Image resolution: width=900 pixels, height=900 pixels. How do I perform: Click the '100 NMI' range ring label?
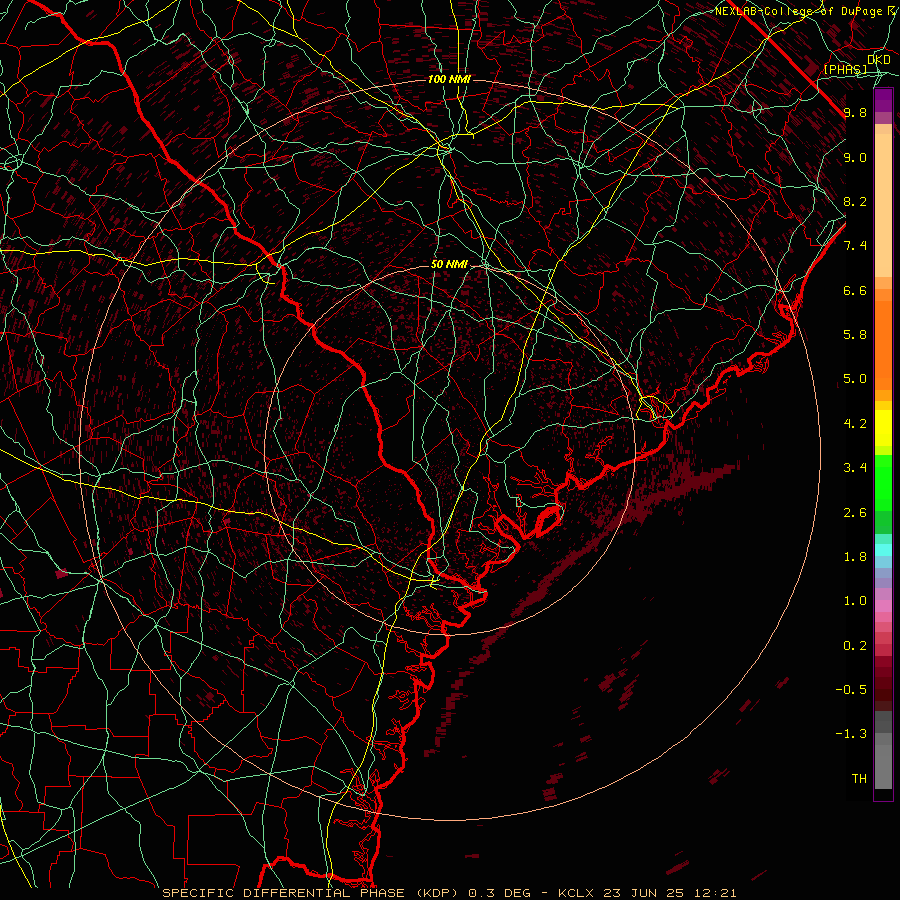(x=448, y=79)
